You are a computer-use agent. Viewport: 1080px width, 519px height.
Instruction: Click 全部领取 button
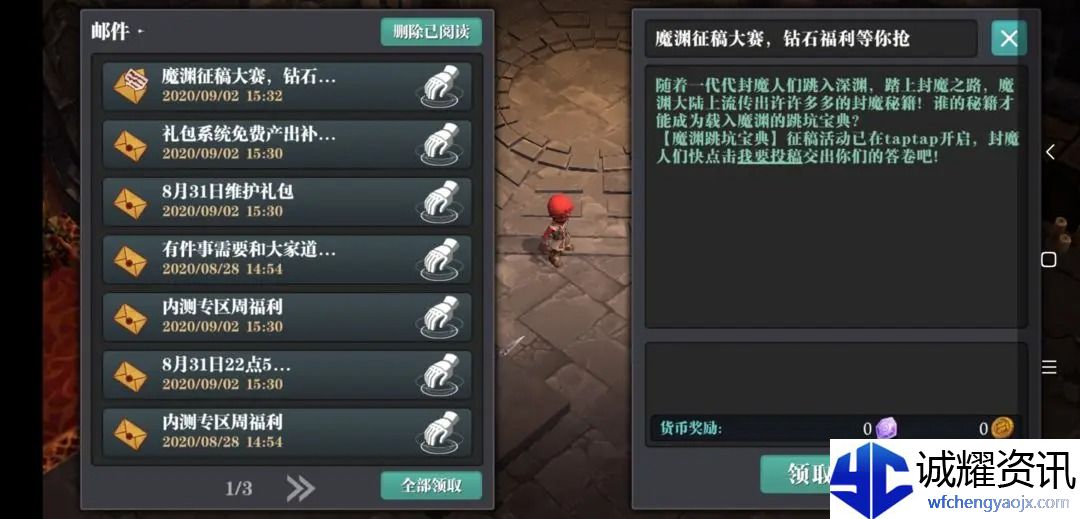(431, 485)
